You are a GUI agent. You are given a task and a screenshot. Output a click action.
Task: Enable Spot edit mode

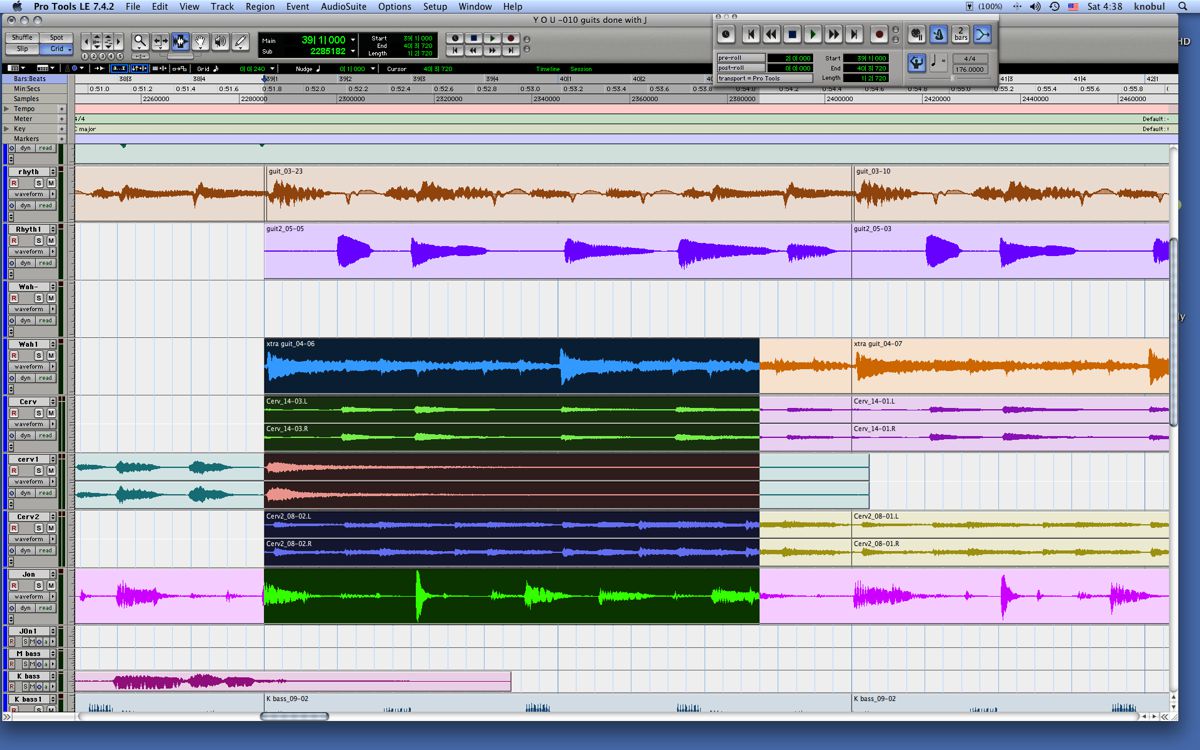click(56, 37)
